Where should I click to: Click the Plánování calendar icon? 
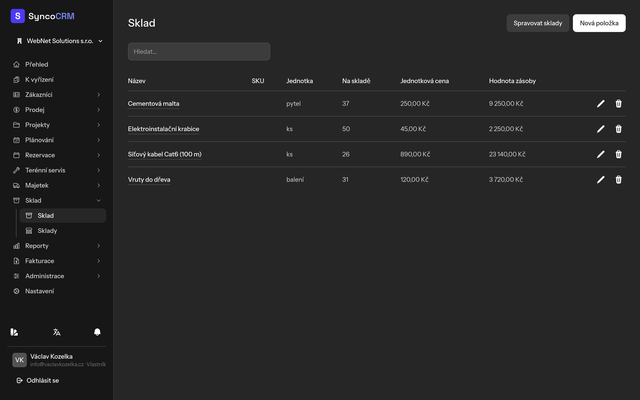click(x=16, y=140)
